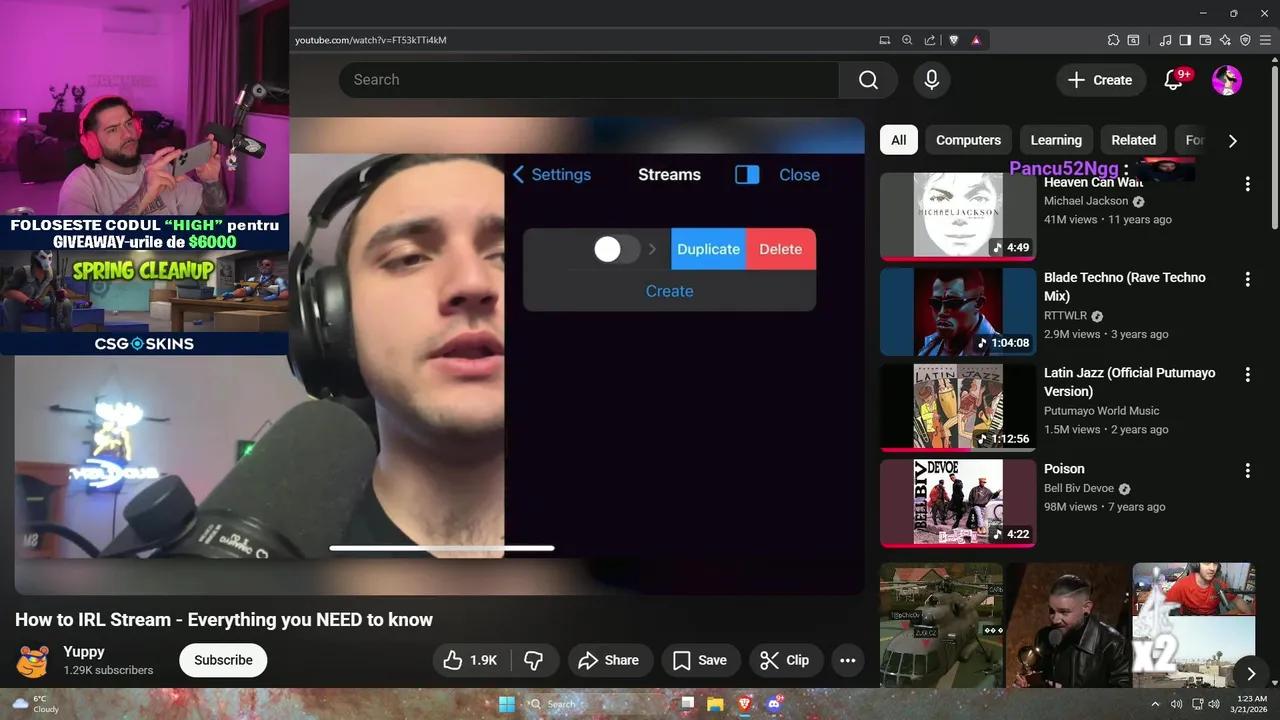
Task: Open options for Latin Jazz video
Action: 1247,374
